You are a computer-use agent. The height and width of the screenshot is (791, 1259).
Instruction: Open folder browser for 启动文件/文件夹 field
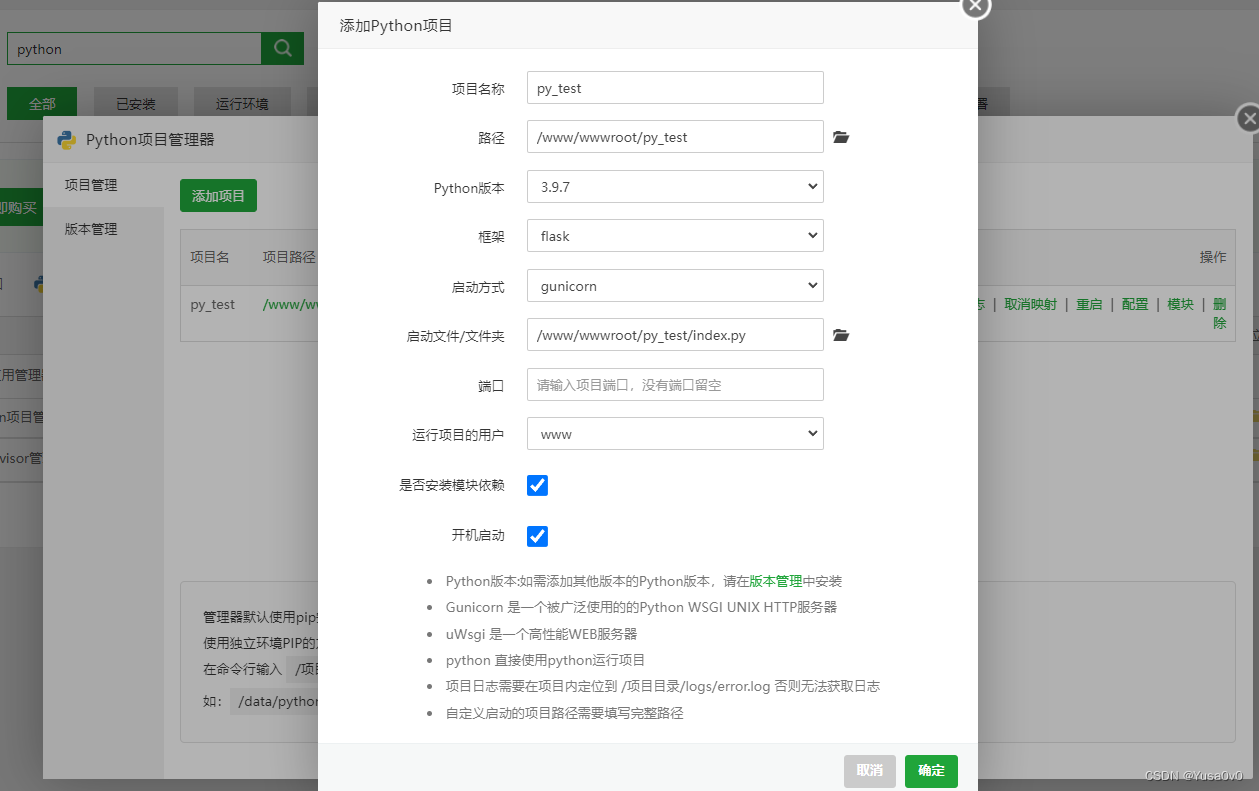[x=841, y=335]
